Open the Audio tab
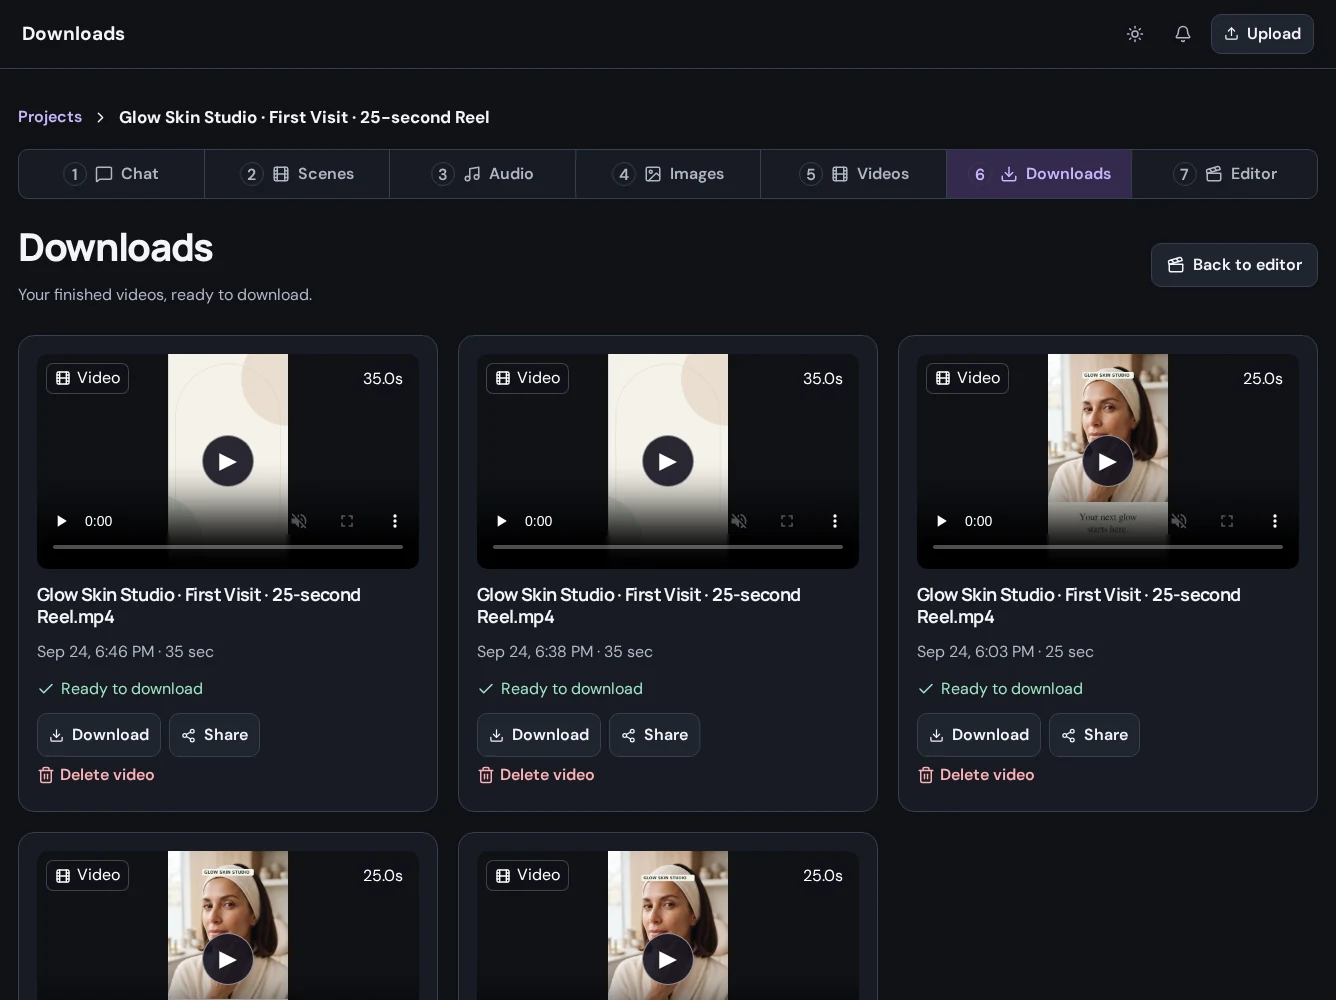Screen dimensions: 1336x1000 tap(483, 174)
